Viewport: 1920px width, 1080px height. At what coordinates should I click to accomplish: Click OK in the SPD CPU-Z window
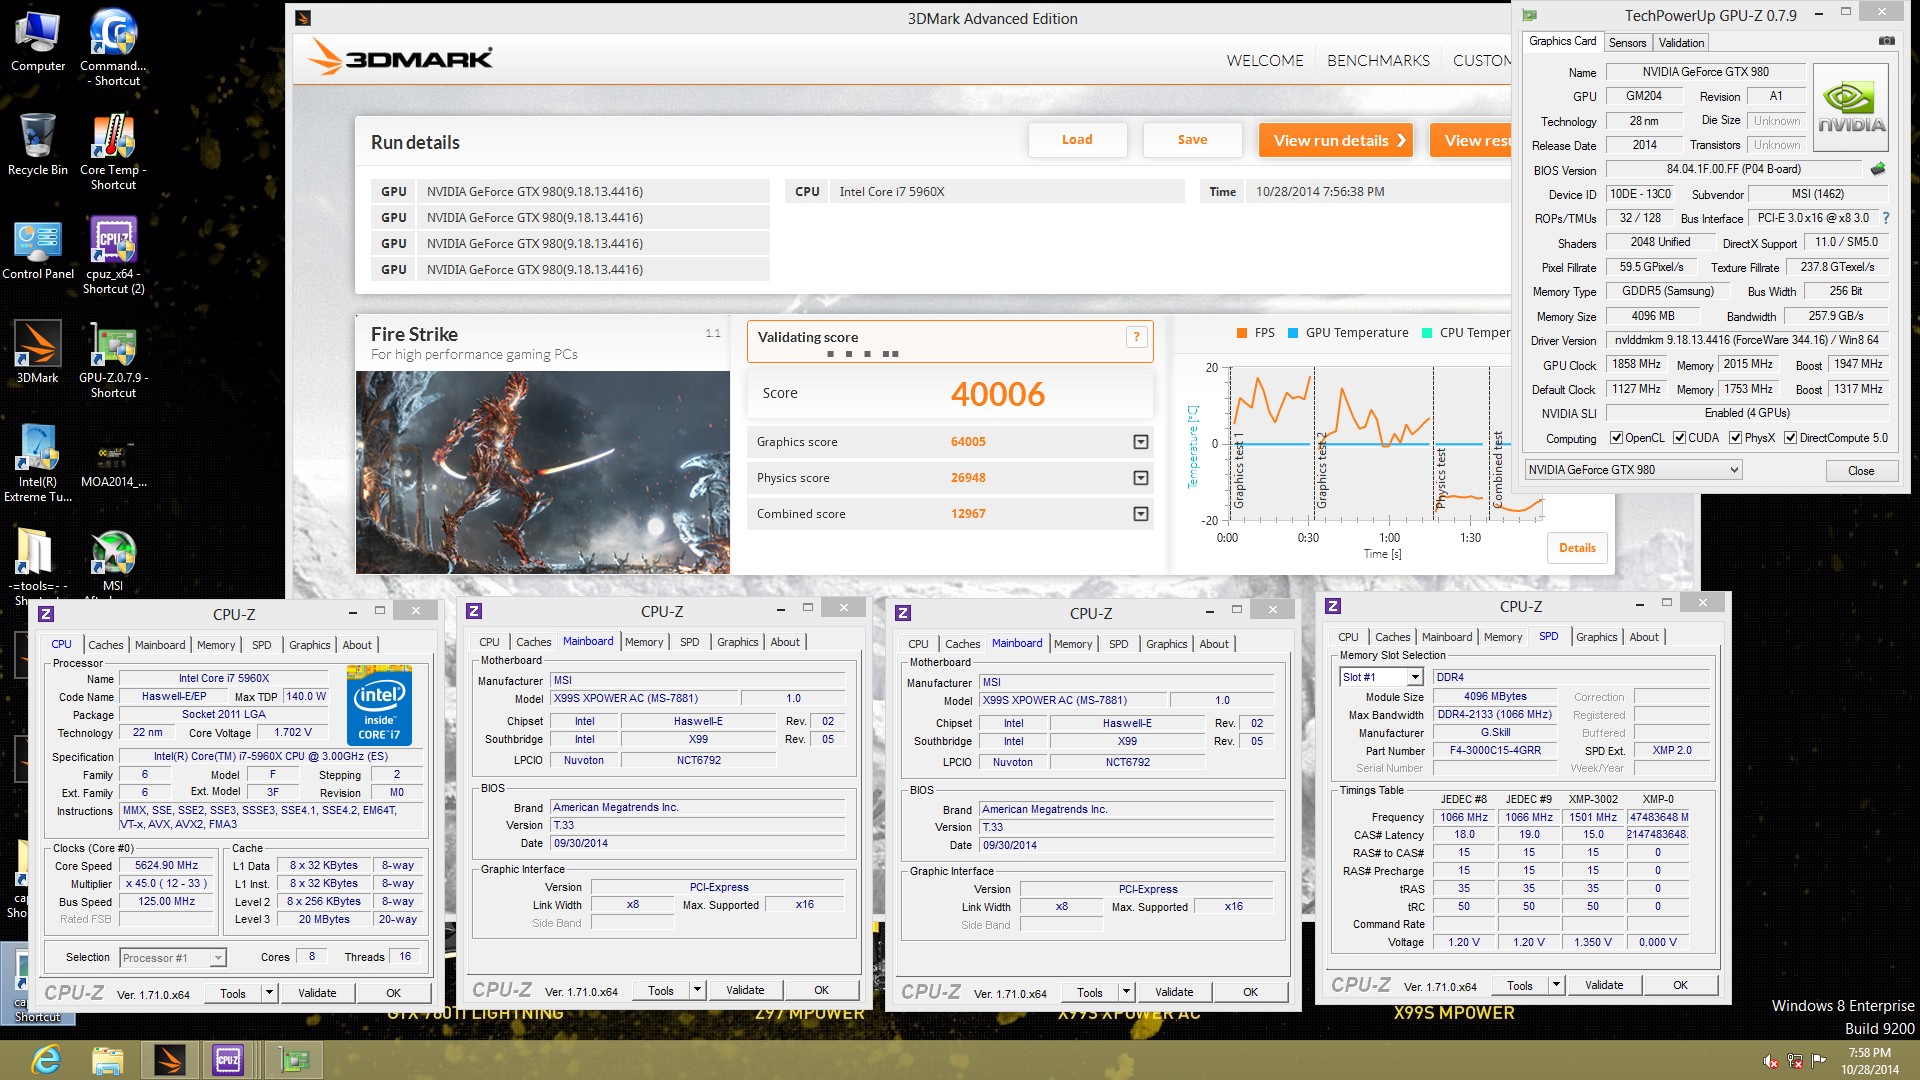(x=1680, y=985)
